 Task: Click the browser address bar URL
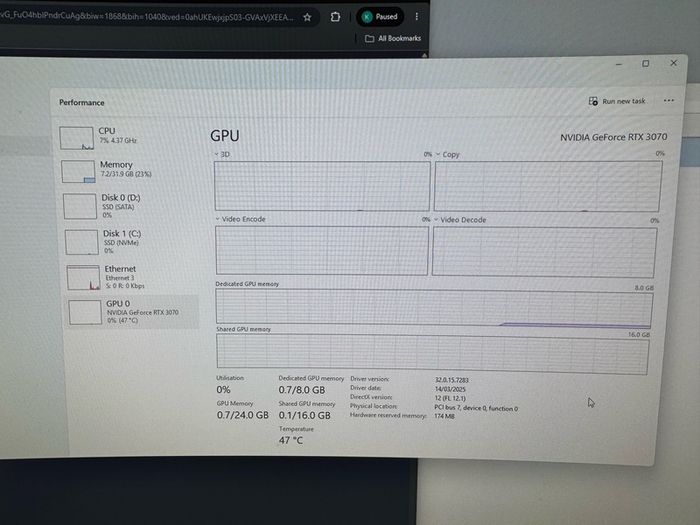[147, 17]
